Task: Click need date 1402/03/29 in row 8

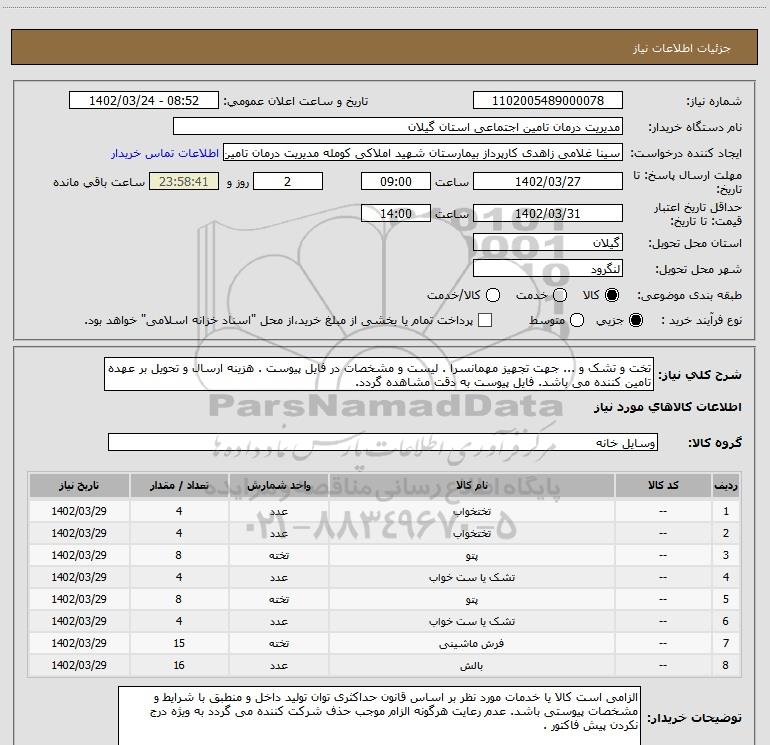Action: click(x=79, y=665)
